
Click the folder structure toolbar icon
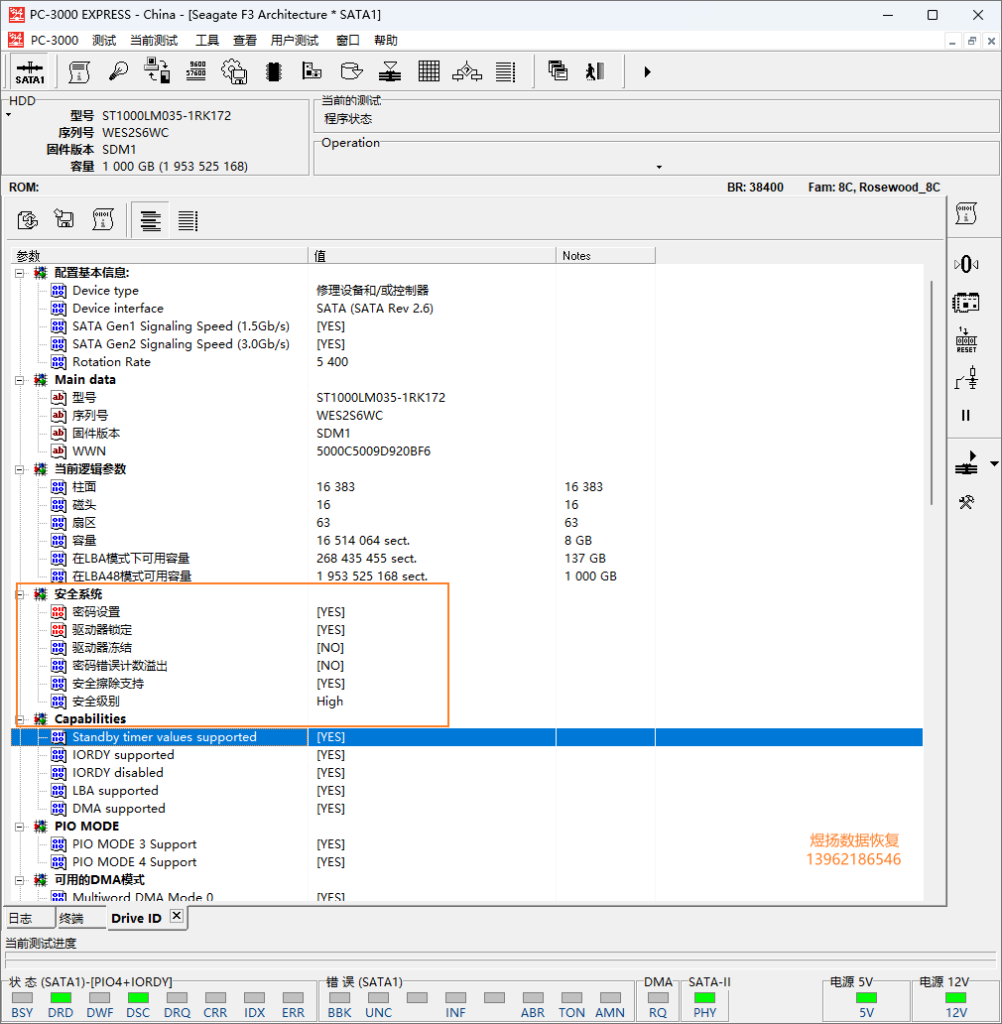point(312,71)
